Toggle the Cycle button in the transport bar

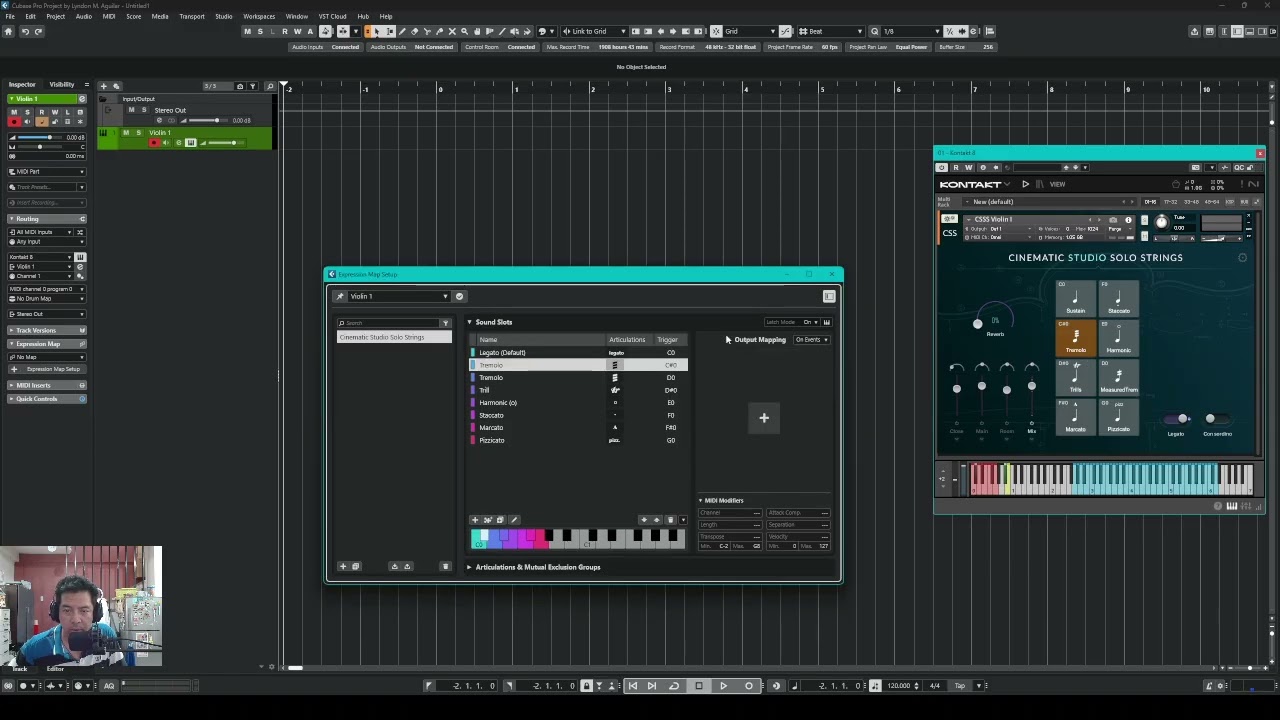coord(674,686)
